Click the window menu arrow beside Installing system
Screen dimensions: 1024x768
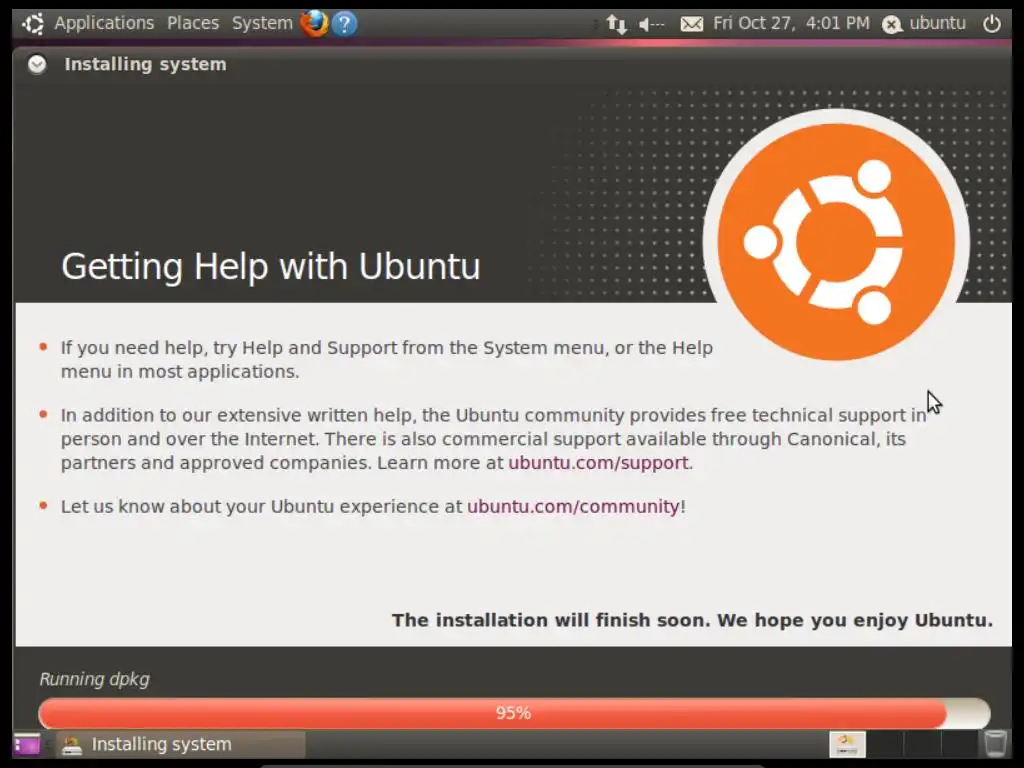point(37,64)
